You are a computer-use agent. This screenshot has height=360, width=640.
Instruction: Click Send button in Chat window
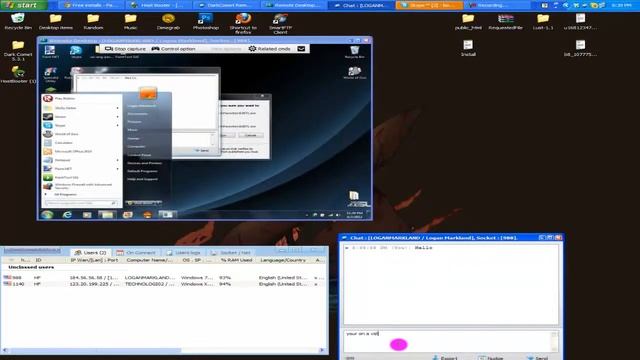[x=538, y=358]
